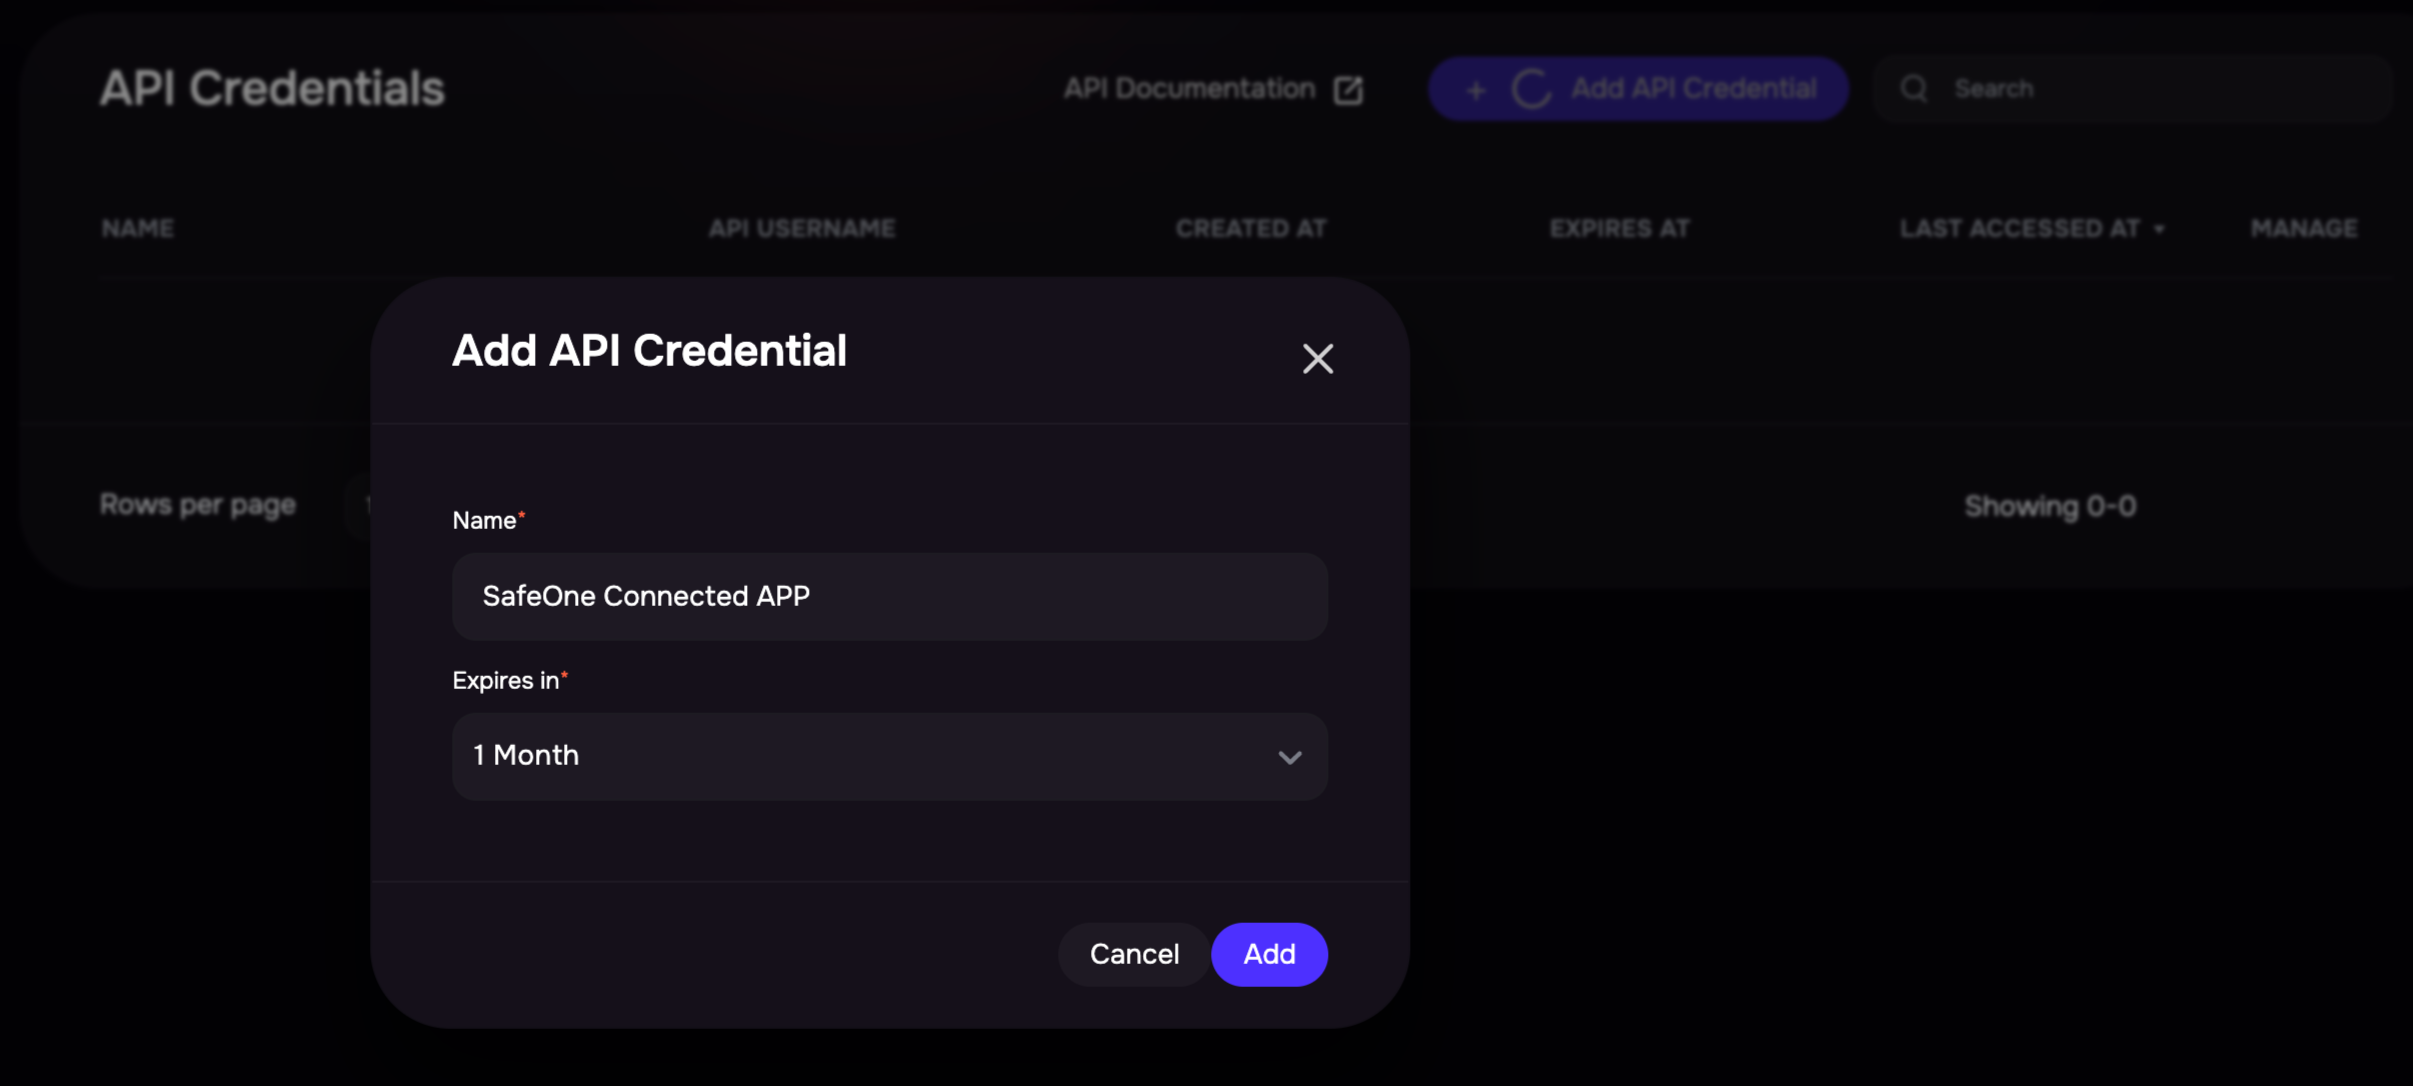Cancel the credential creation
The height and width of the screenshot is (1086, 2413).
tap(1134, 954)
